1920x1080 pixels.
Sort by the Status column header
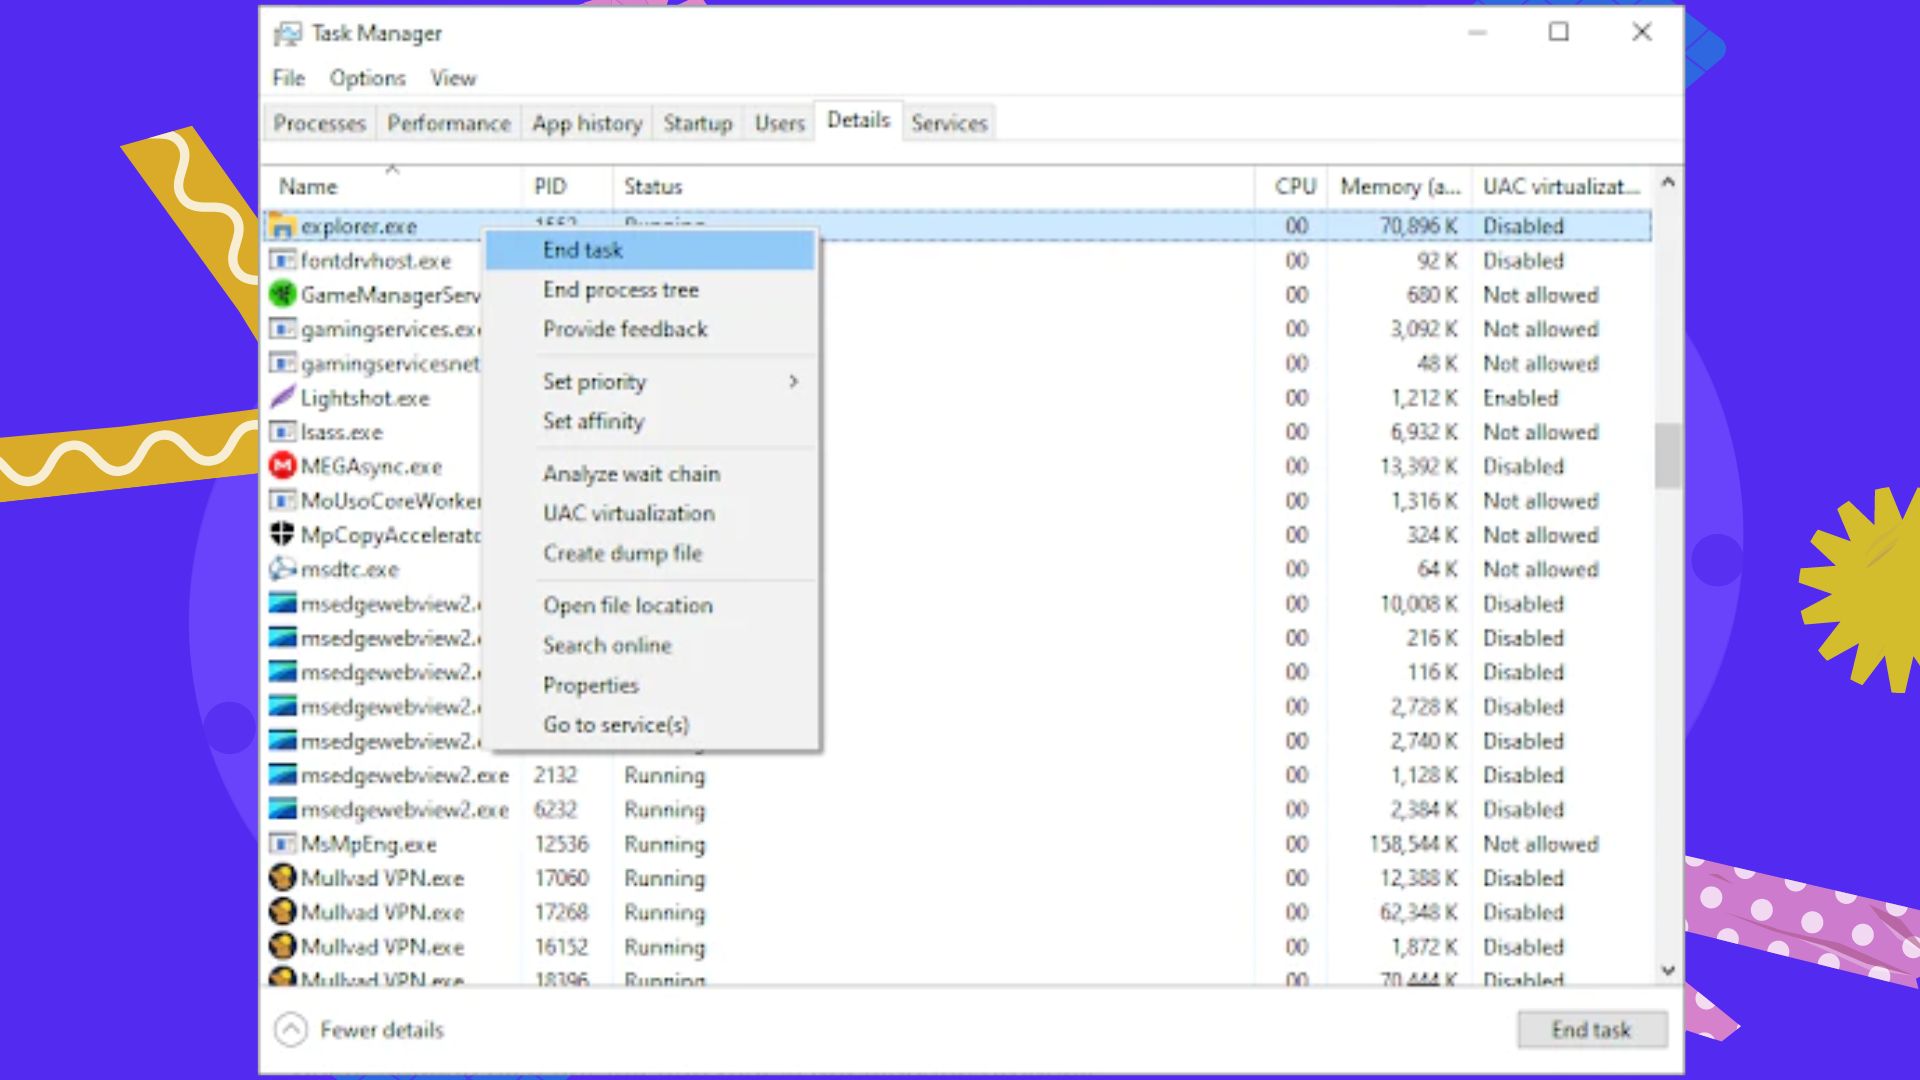(933, 187)
